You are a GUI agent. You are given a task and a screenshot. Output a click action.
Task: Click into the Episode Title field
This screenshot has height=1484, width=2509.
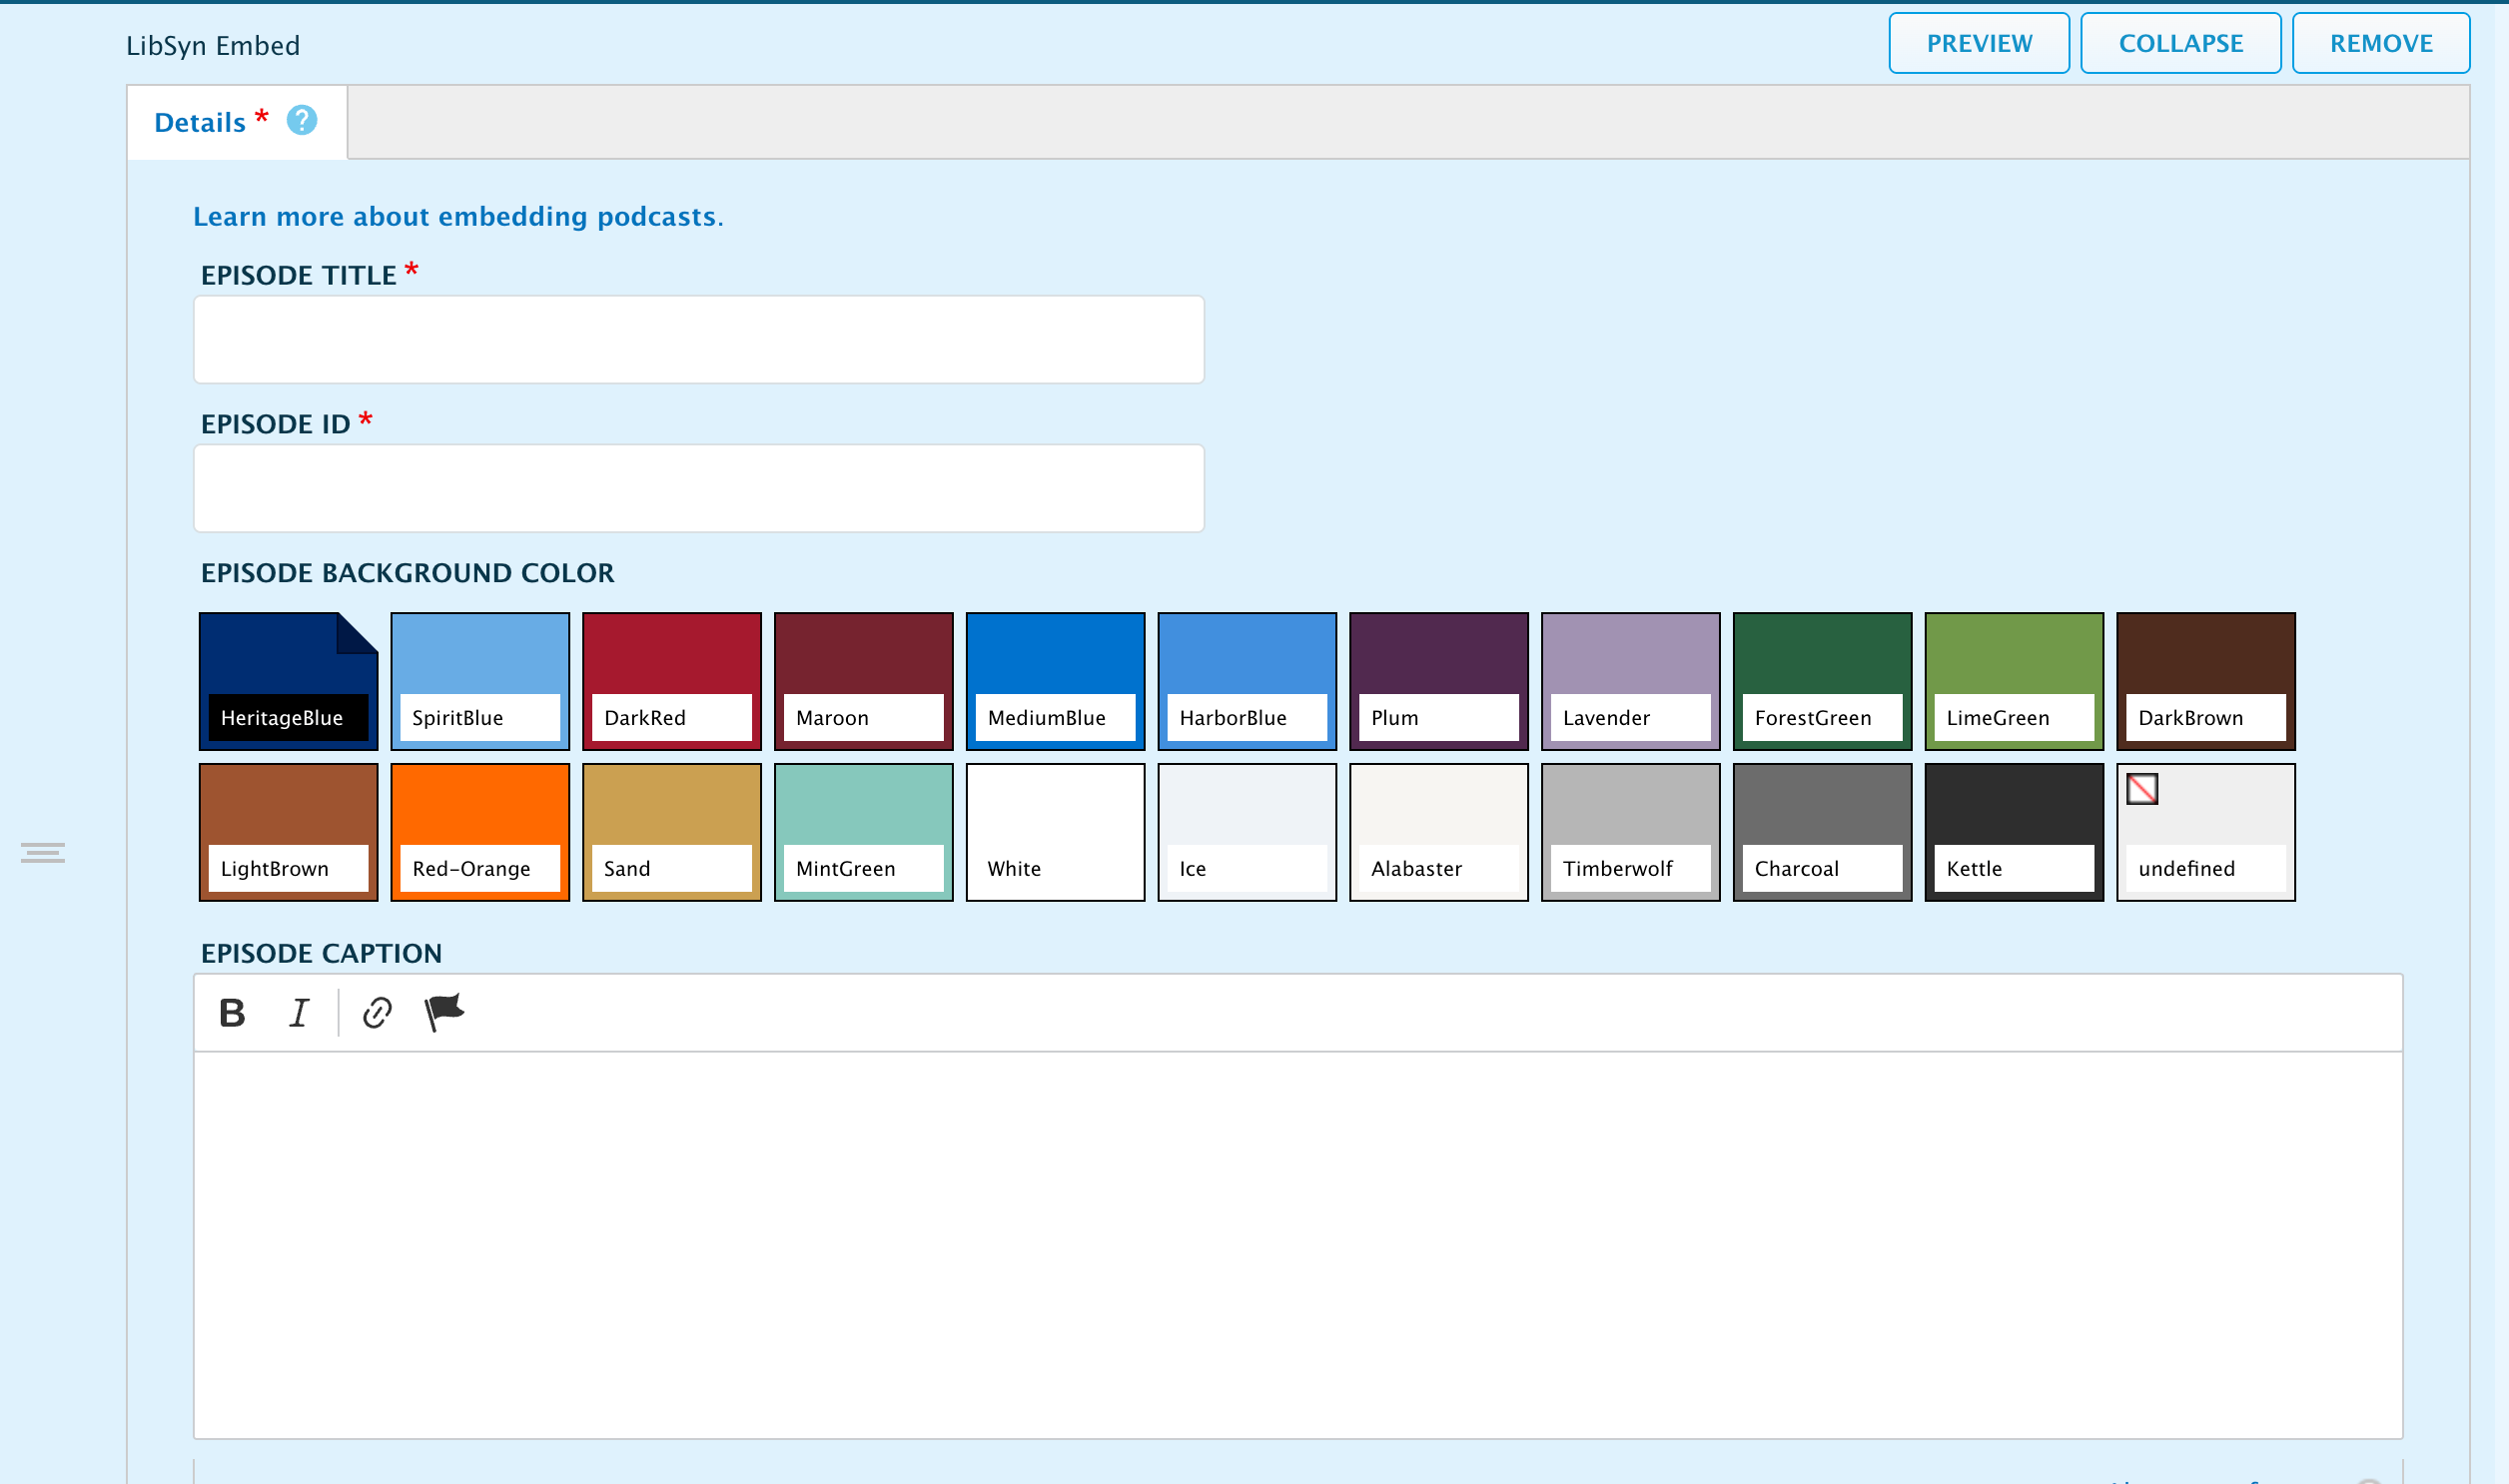point(698,339)
